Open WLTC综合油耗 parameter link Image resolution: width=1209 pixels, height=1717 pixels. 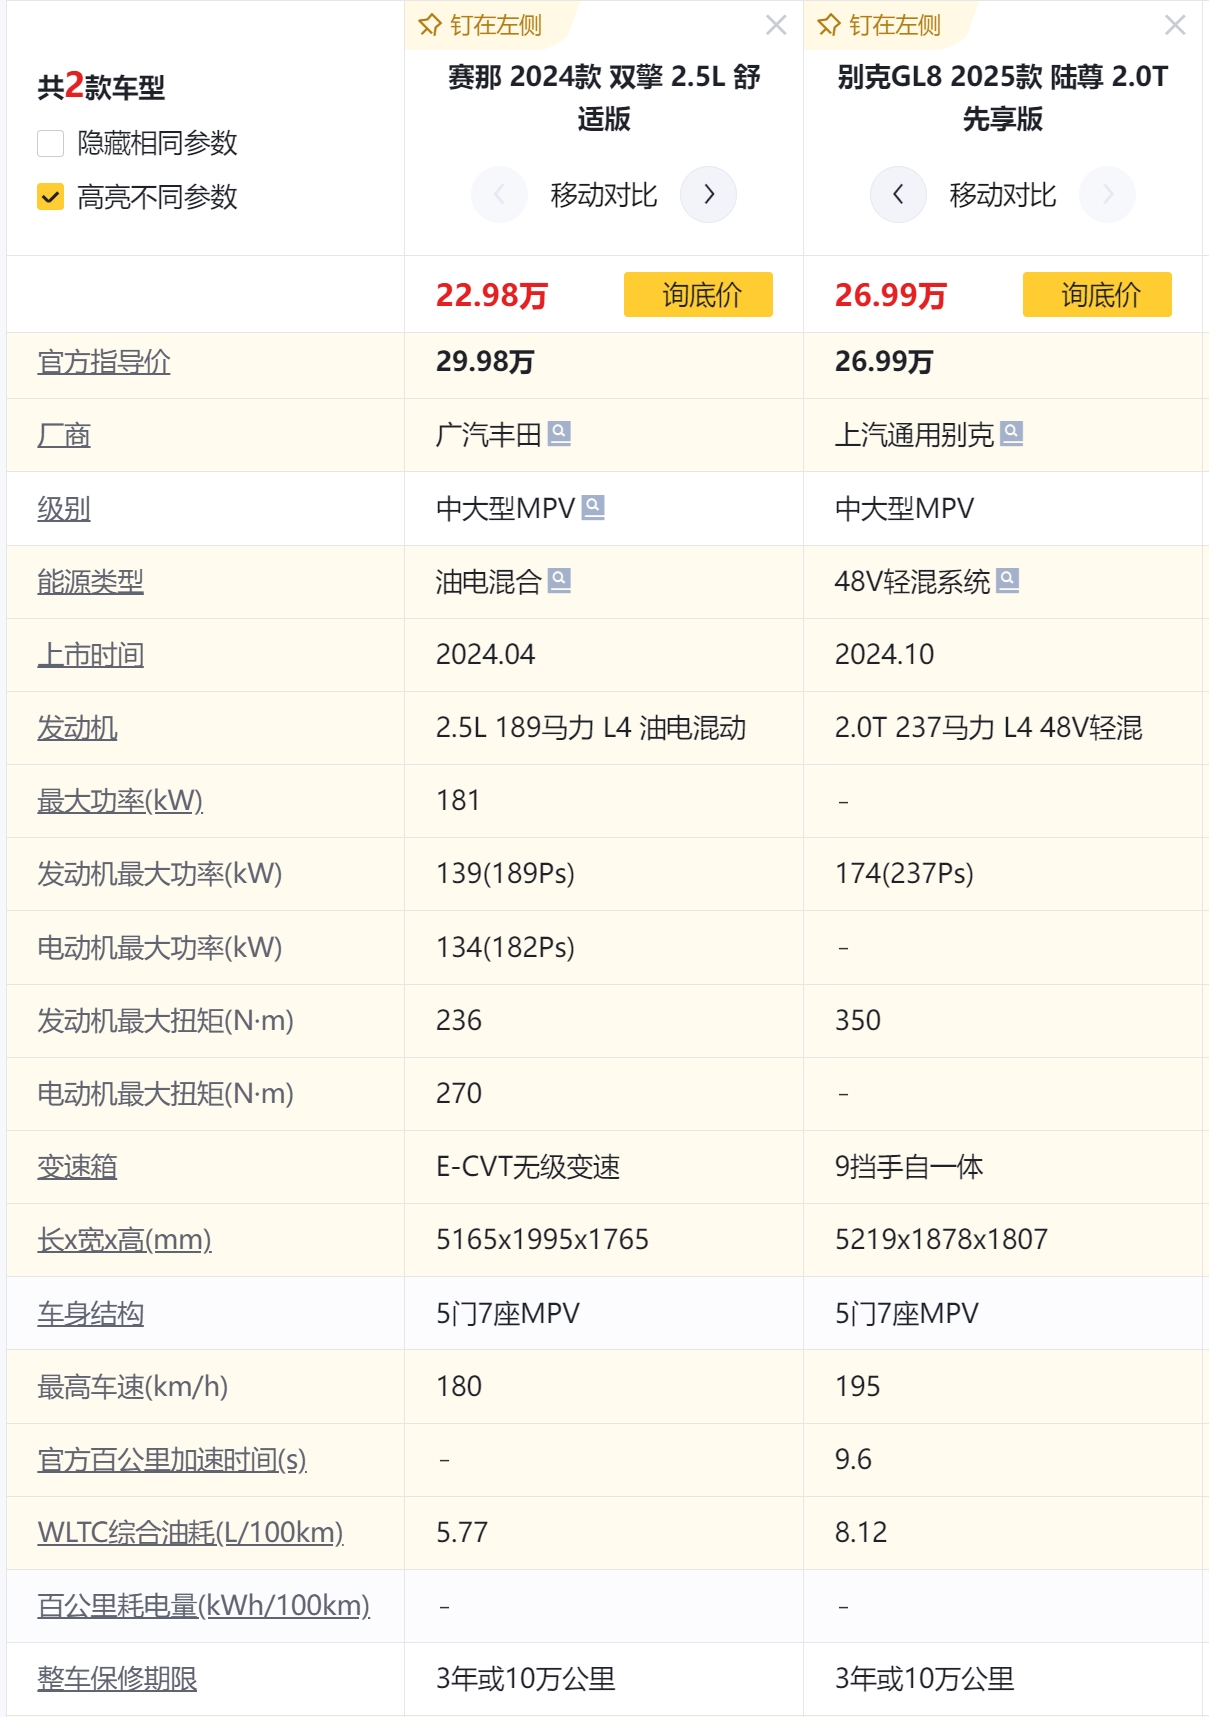(191, 1533)
